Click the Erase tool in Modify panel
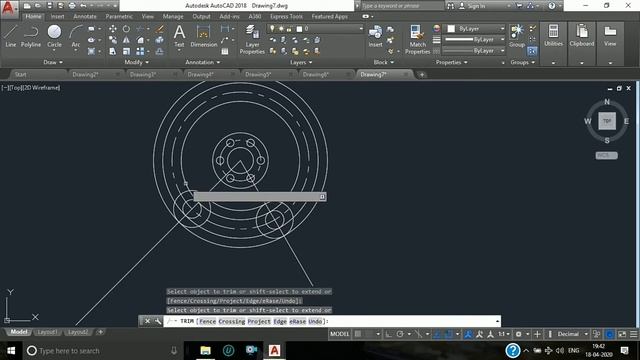 (160, 29)
